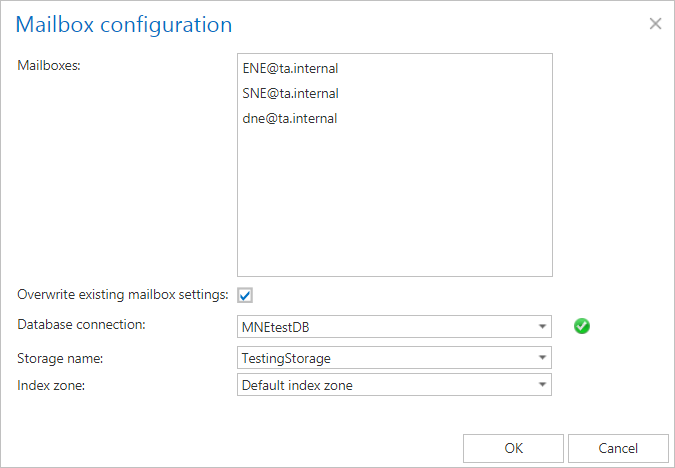The width and height of the screenshot is (675, 468).
Task: Click the Storage name label
Action: click(61, 356)
